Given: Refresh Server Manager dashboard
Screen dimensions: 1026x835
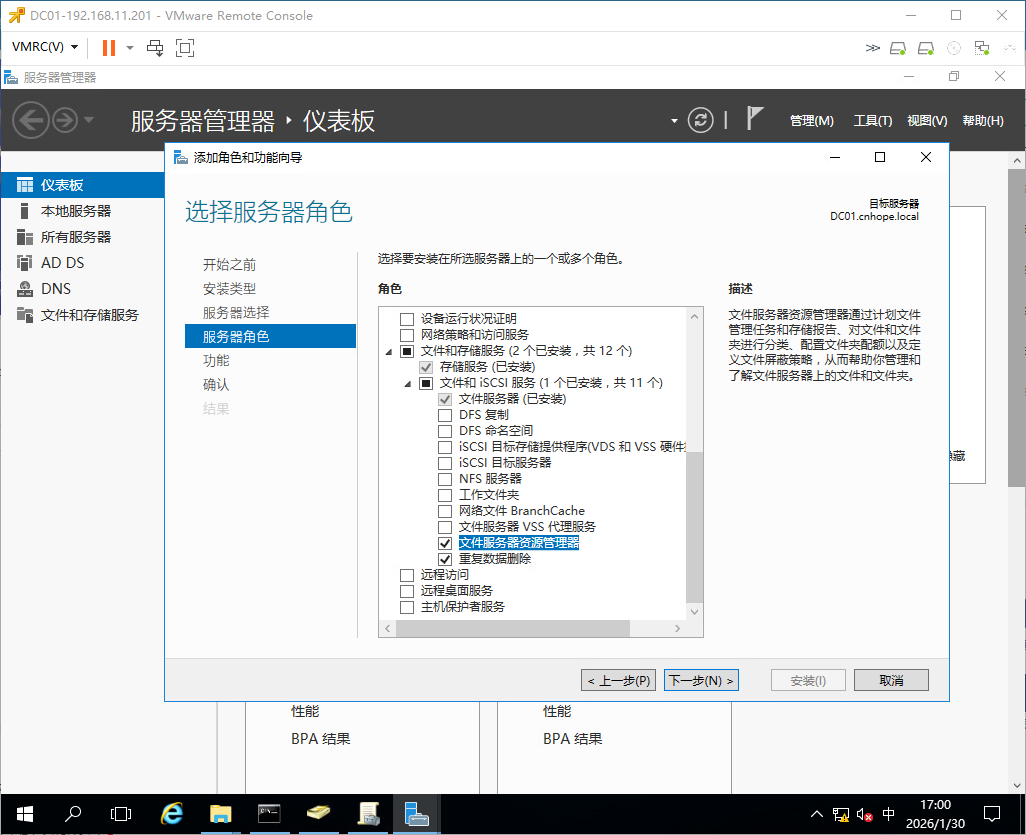Looking at the screenshot, I should click(x=700, y=120).
